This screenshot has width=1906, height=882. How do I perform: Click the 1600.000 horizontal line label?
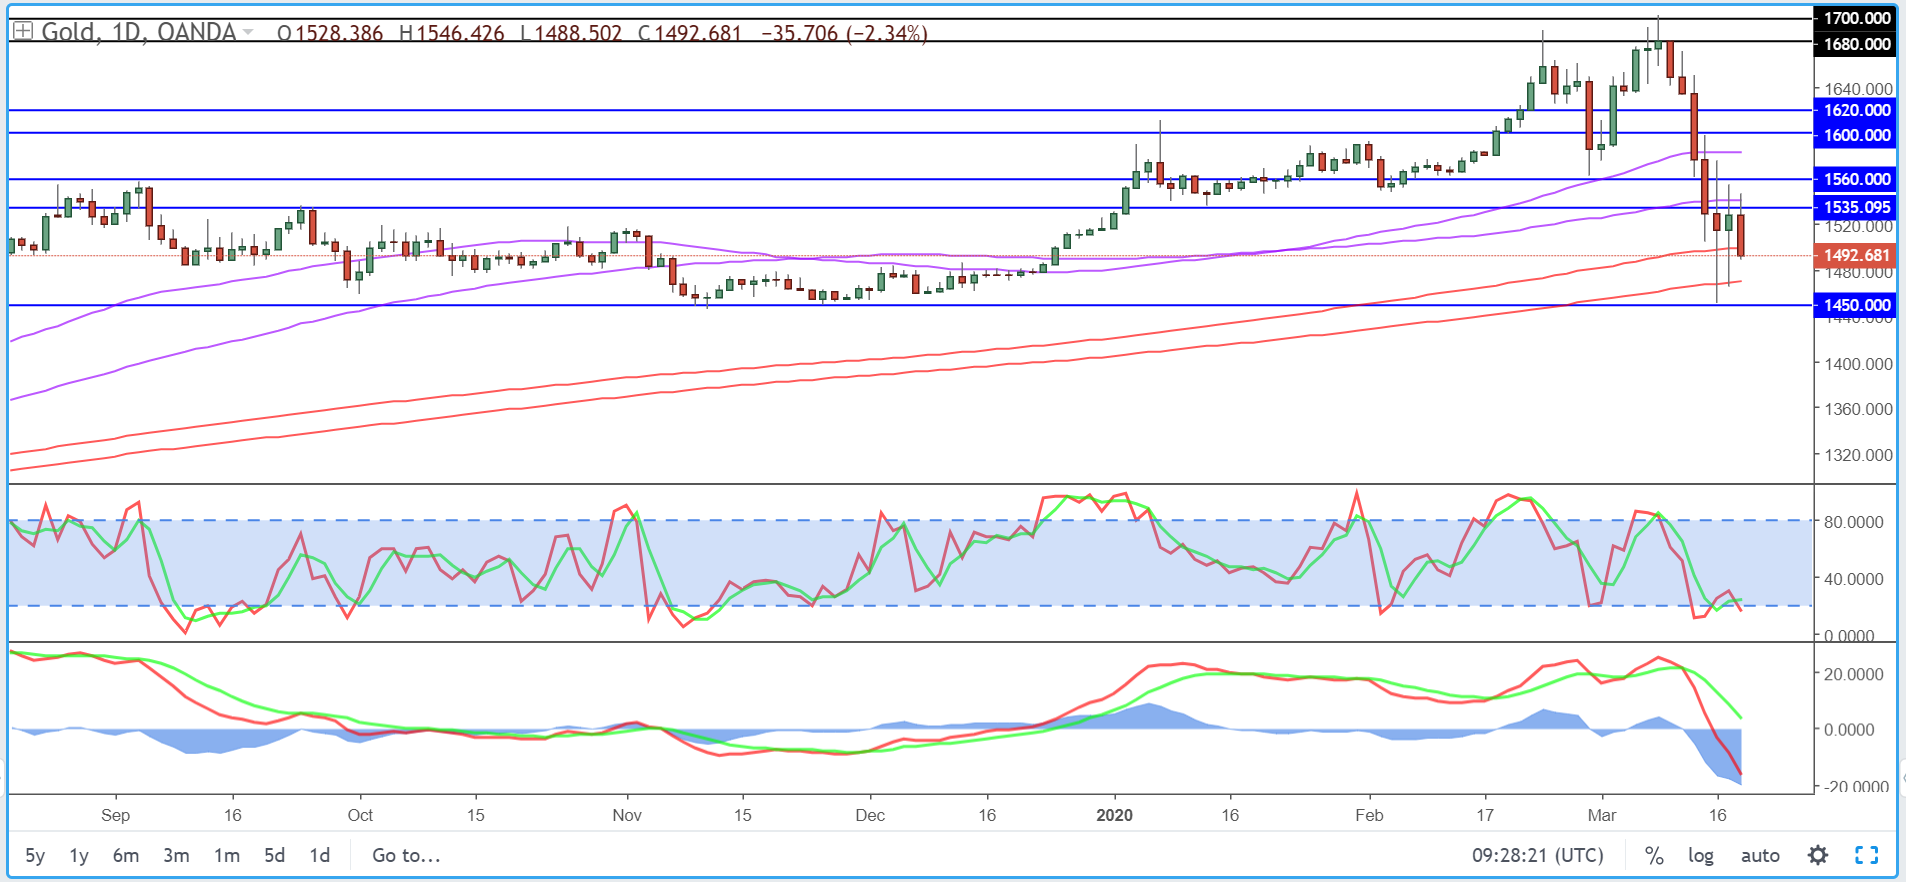[1856, 135]
